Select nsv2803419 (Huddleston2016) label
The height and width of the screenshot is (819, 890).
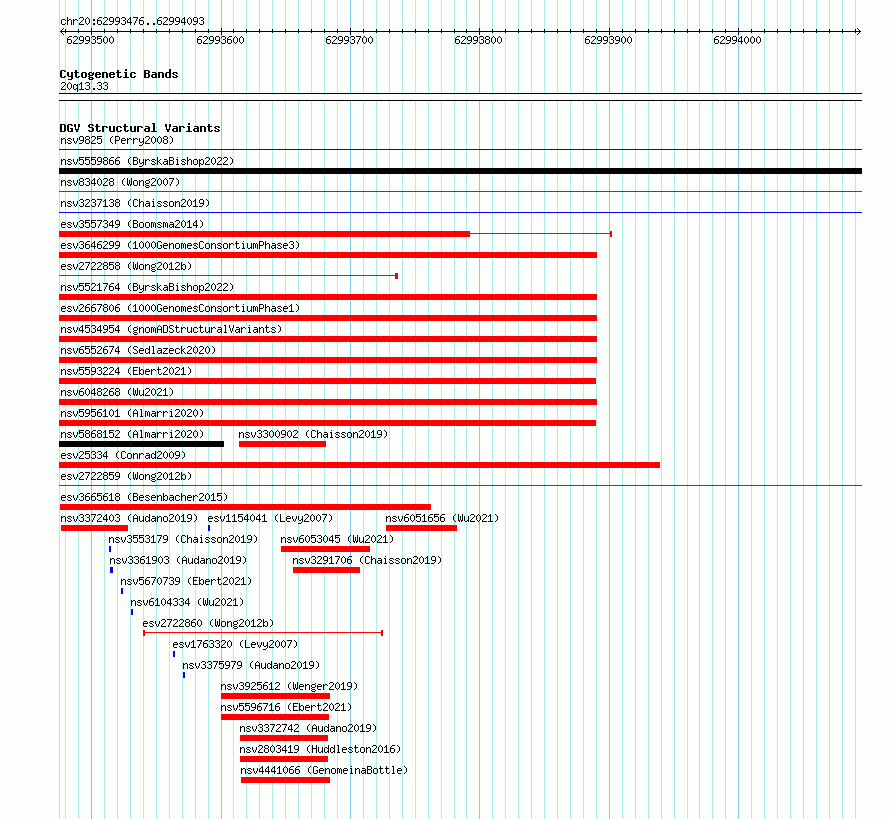click(320, 749)
